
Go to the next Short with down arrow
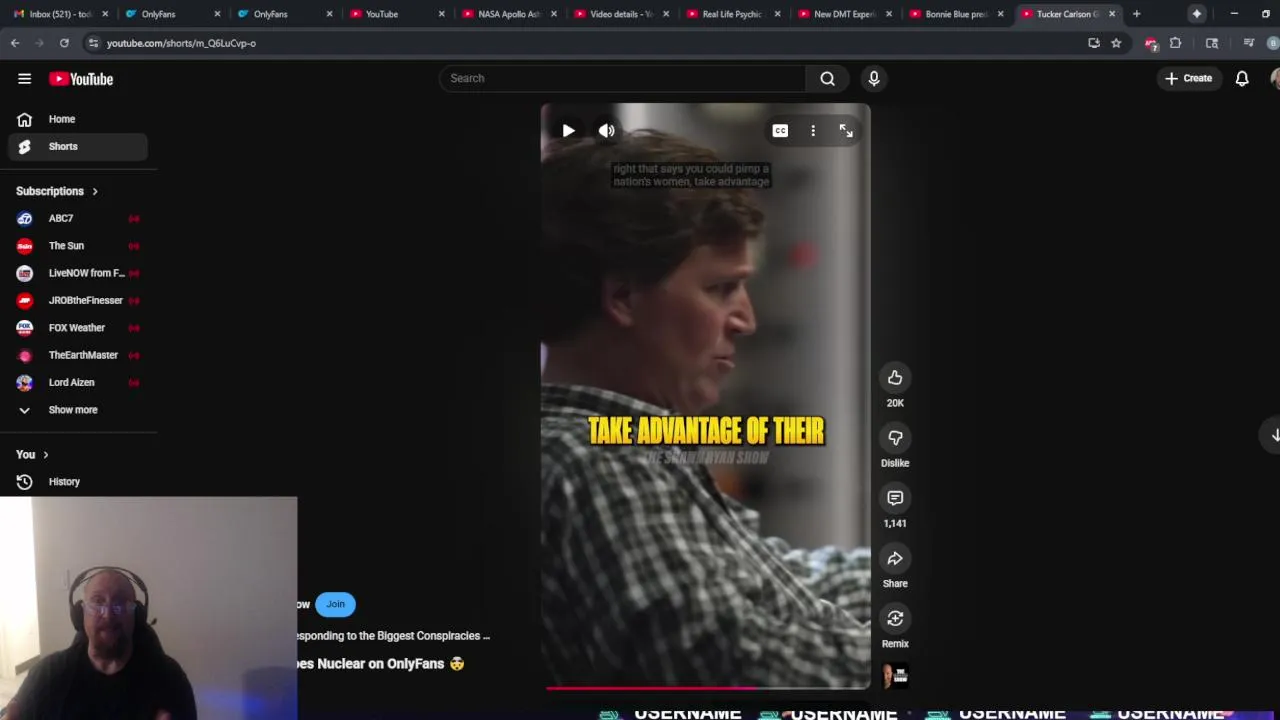[1275, 435]
